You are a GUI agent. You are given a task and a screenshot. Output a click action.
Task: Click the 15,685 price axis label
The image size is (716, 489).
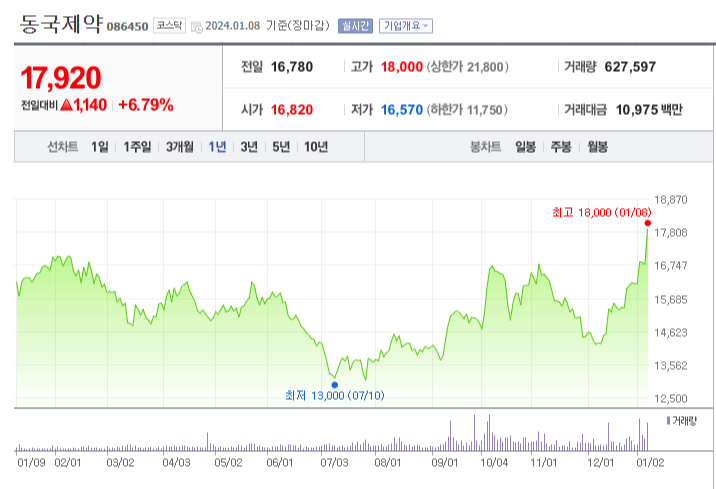[671, 300]
